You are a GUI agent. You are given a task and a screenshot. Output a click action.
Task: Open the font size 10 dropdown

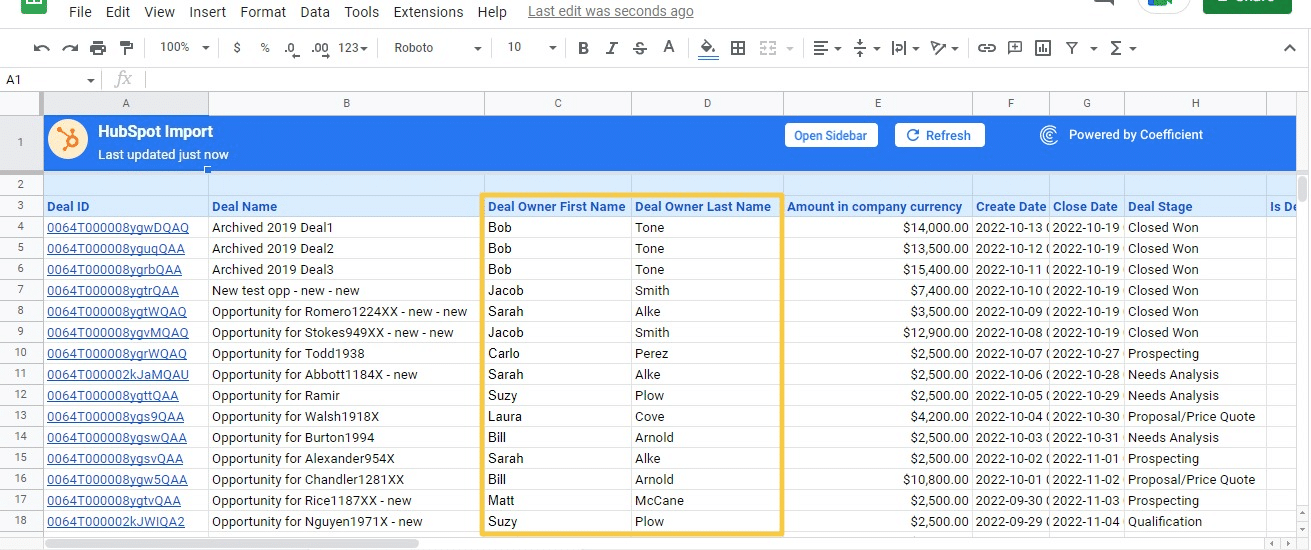click(x=531, y=48)
